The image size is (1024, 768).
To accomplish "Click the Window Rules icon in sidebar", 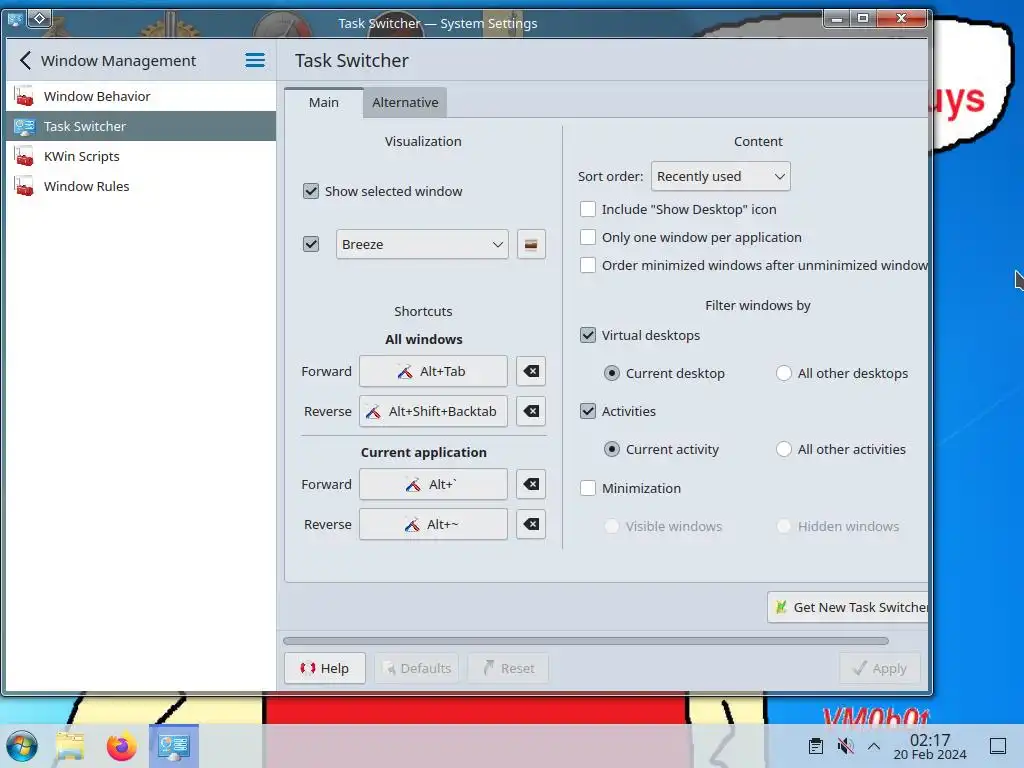I will tap(24, 186).
